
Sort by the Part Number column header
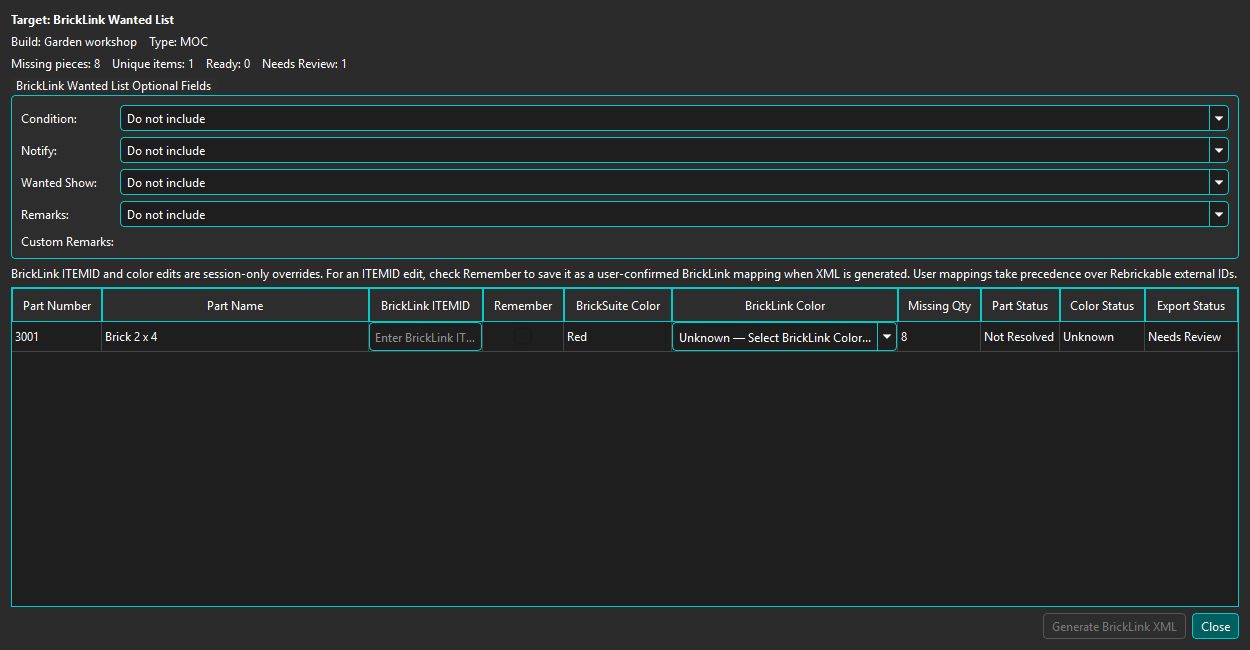[57, 306]
